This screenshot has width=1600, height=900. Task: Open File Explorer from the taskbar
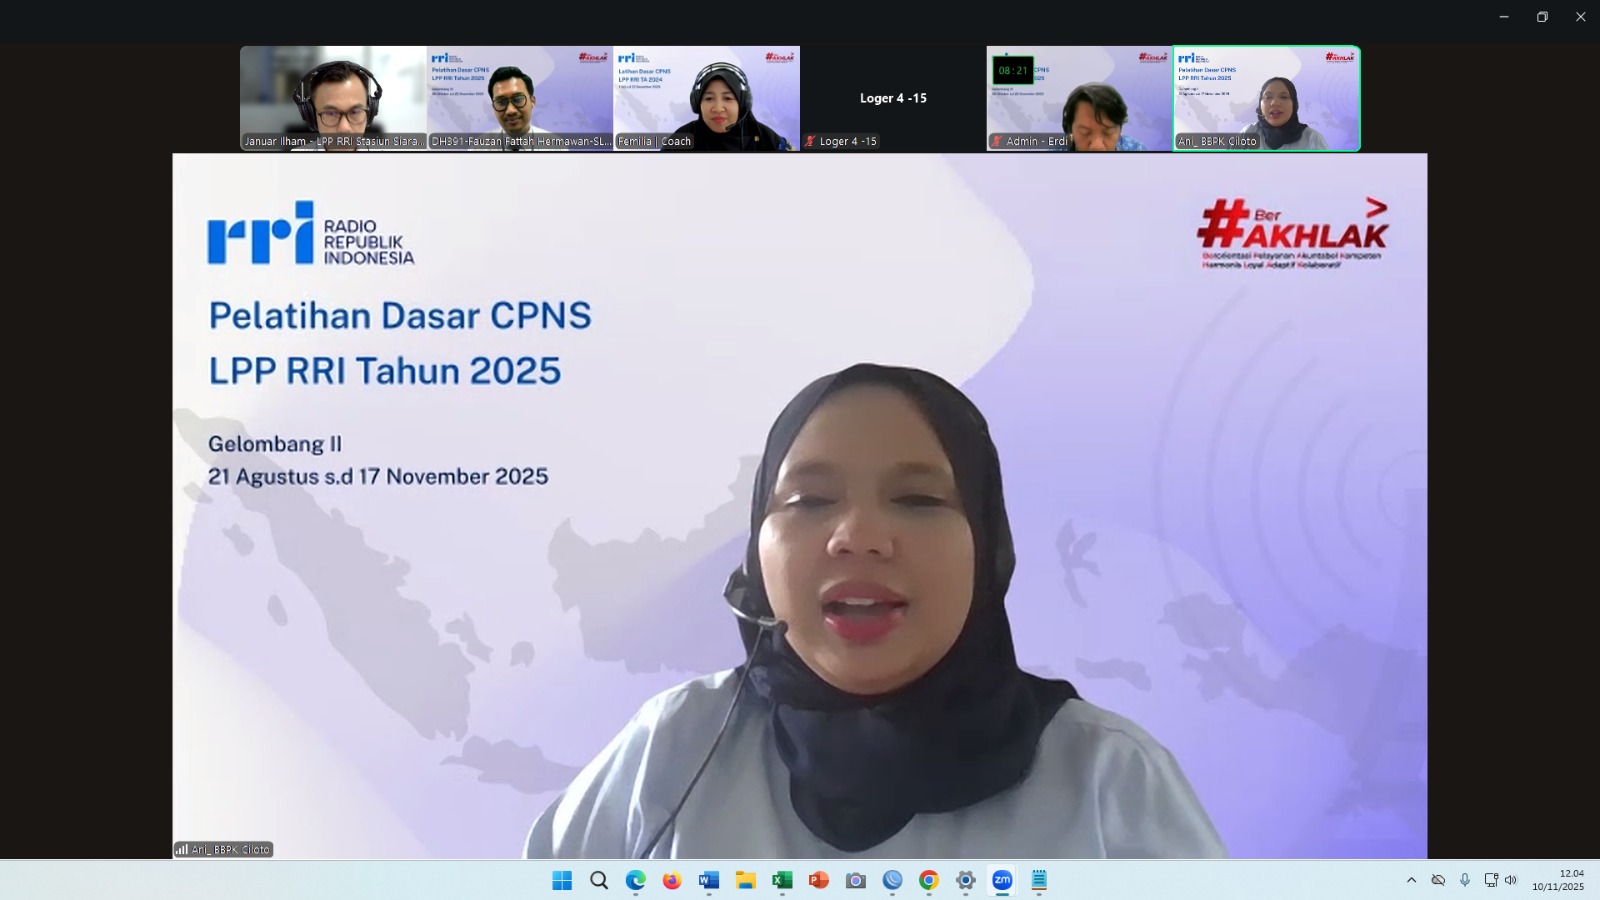point(746,880)
